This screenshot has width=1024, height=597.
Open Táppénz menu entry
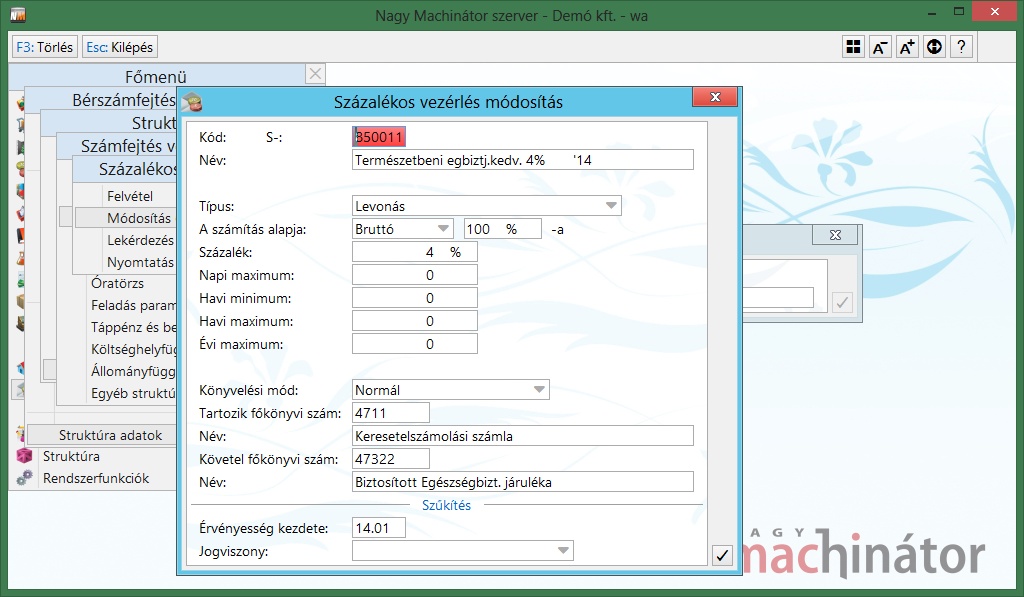coord(133,327)
